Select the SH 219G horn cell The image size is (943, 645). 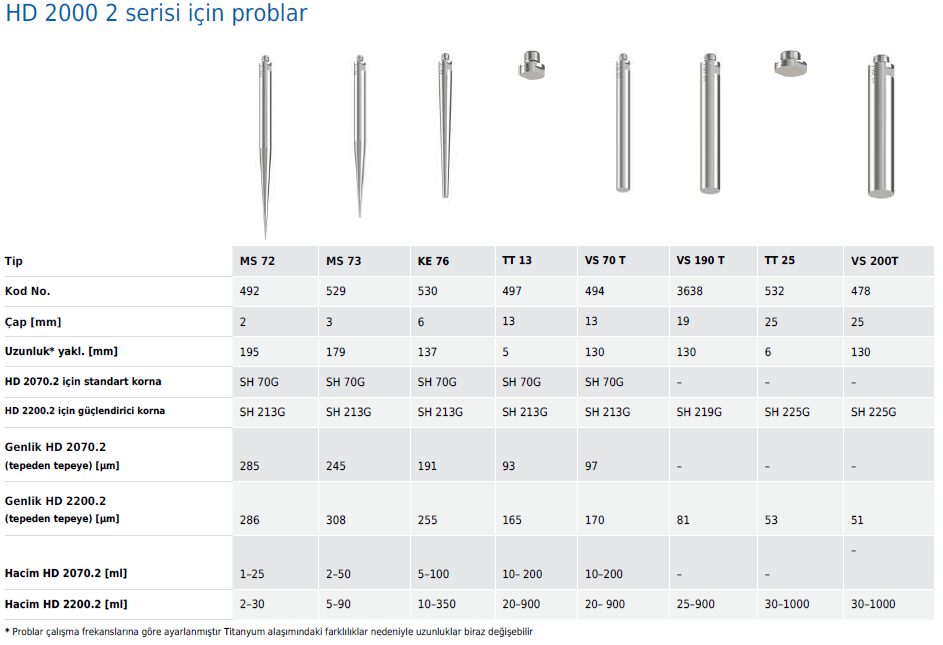pos(699,412)
